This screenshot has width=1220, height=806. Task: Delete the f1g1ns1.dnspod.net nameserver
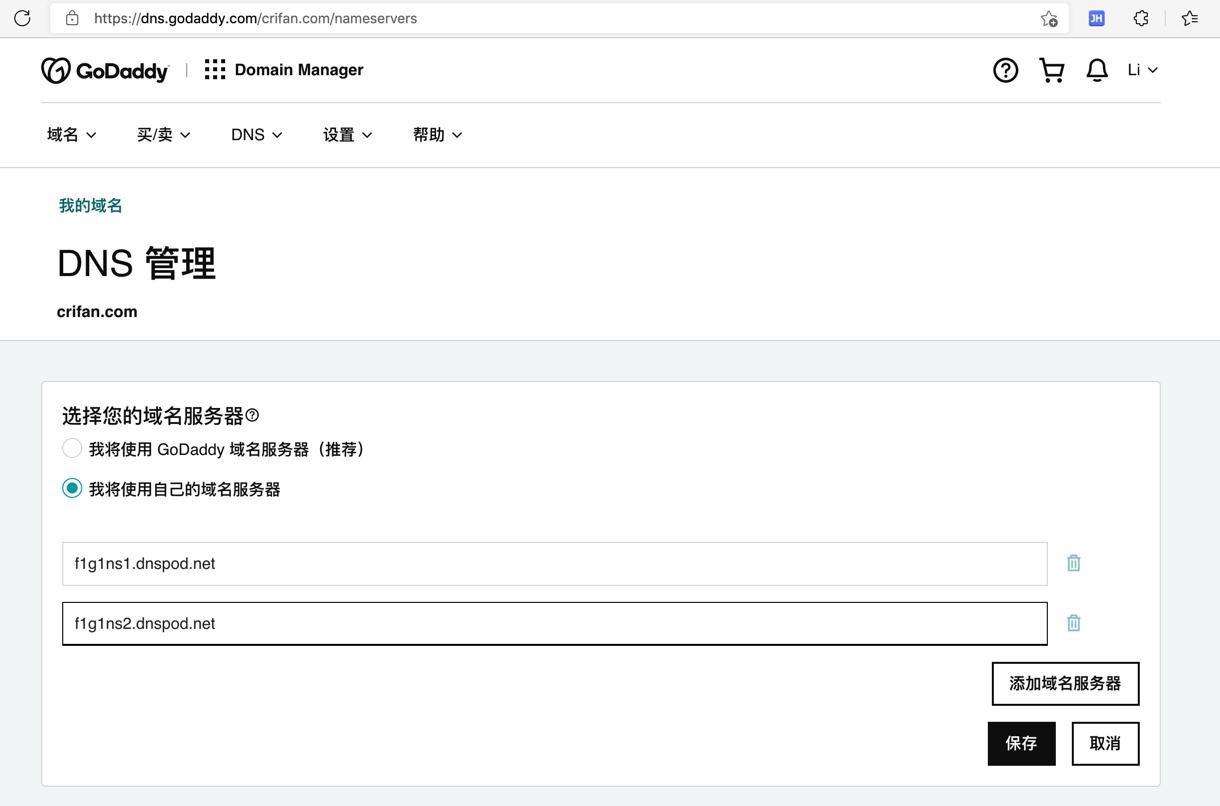click(1074, 563)
